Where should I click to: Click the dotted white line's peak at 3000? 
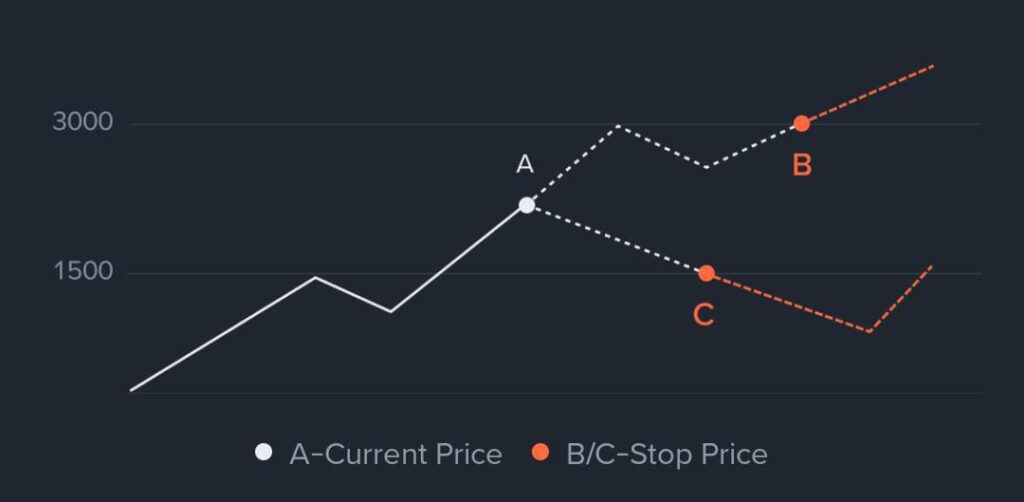[619, 125]
